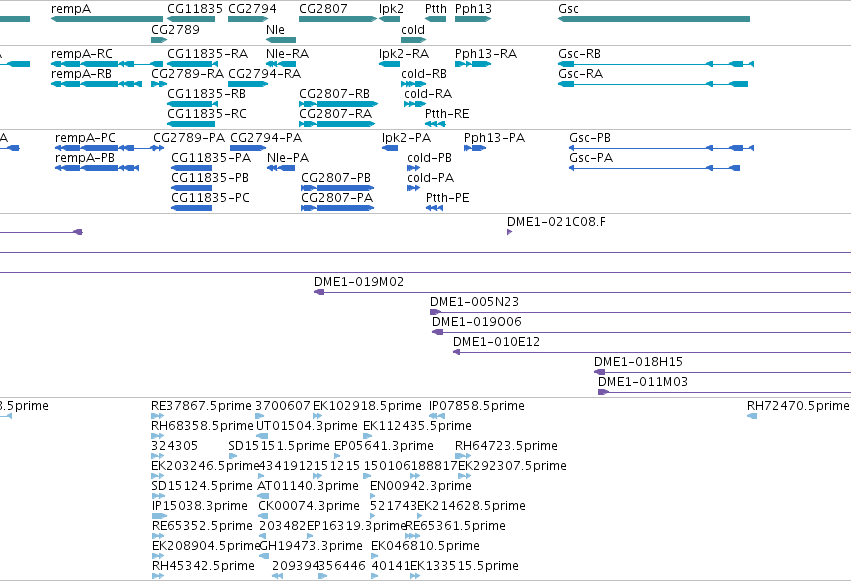Viewport: 851px width, 581px height.
Task: Click the CK00074.3prime EST feature
Action: click(263, 516)
